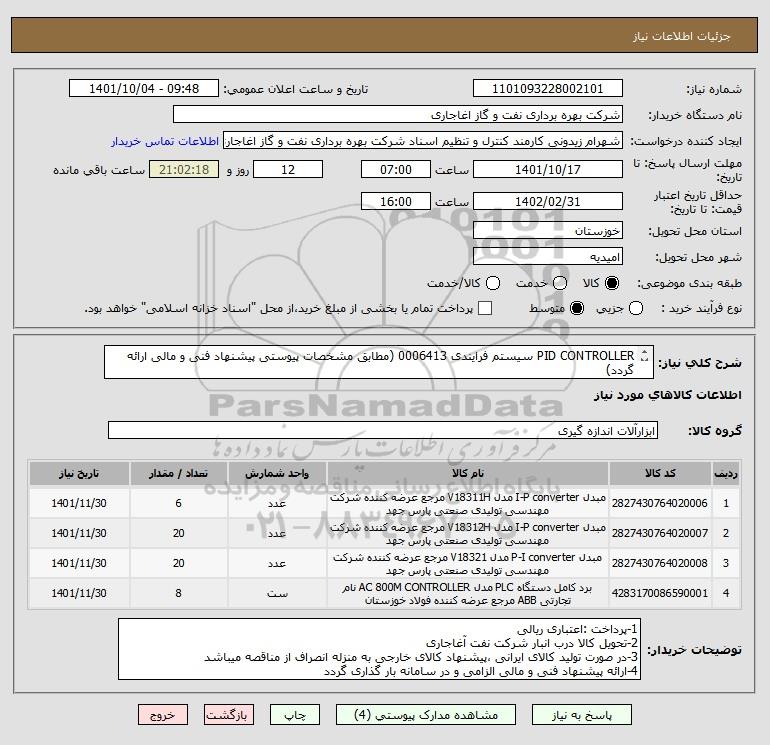This screenshot has height=745, width=770.
Task: Click the 'تعداد / مقدار' column header
Action: 178,473
